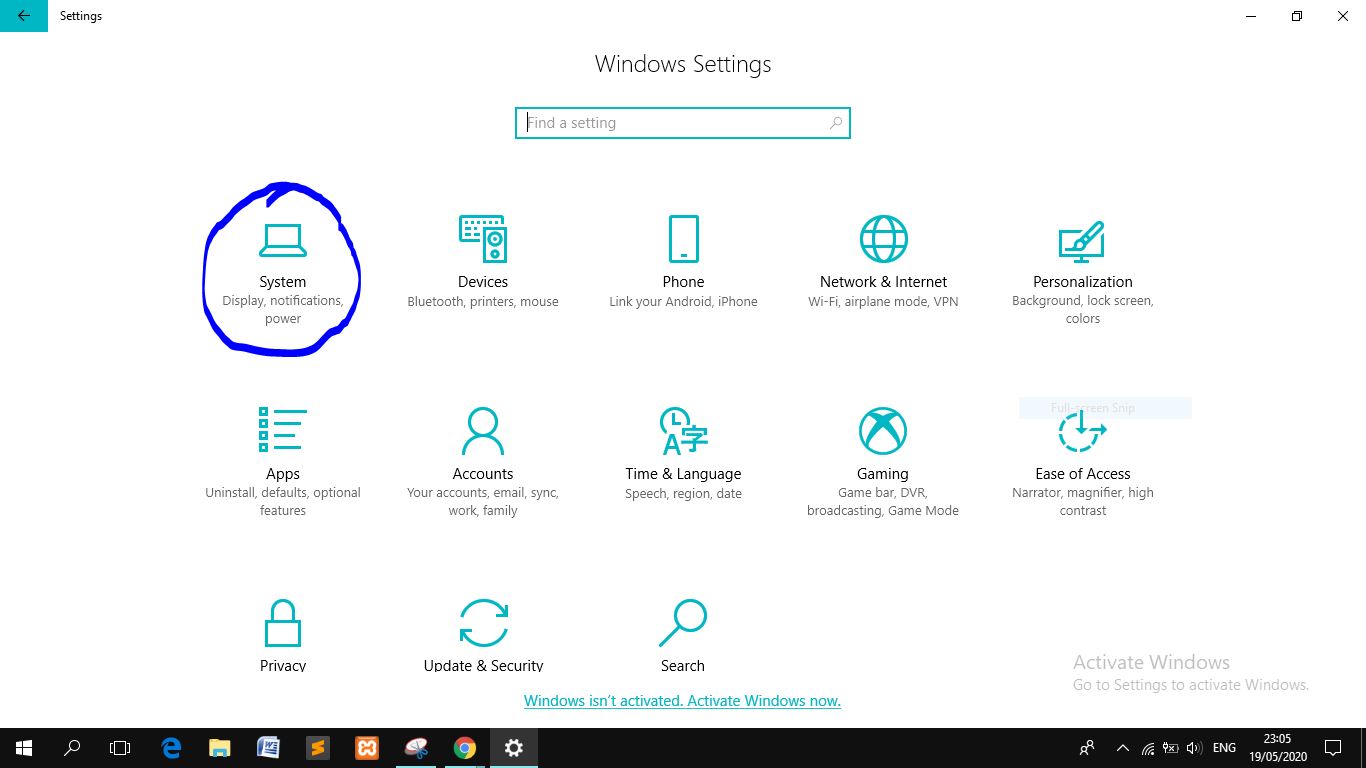Open the Windows Start menu

(24, 747)
